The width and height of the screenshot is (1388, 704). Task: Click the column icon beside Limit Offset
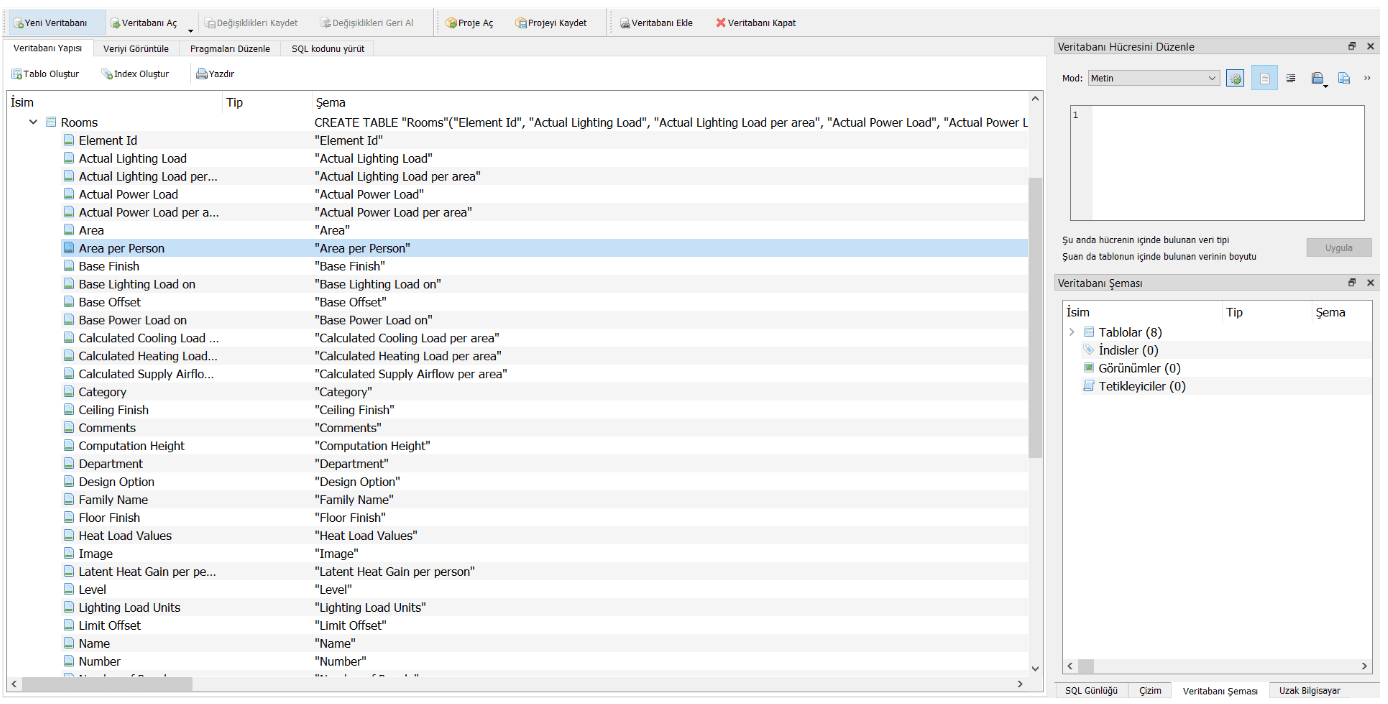(69, 626)
